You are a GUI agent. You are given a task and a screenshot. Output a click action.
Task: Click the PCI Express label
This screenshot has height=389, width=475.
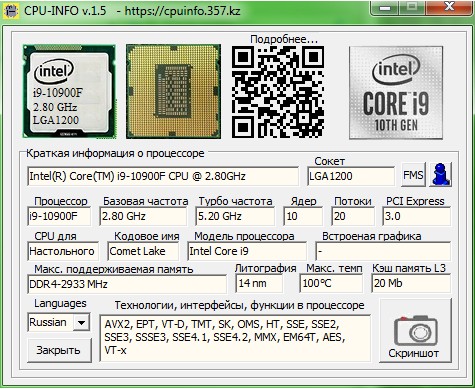(415, 201)
